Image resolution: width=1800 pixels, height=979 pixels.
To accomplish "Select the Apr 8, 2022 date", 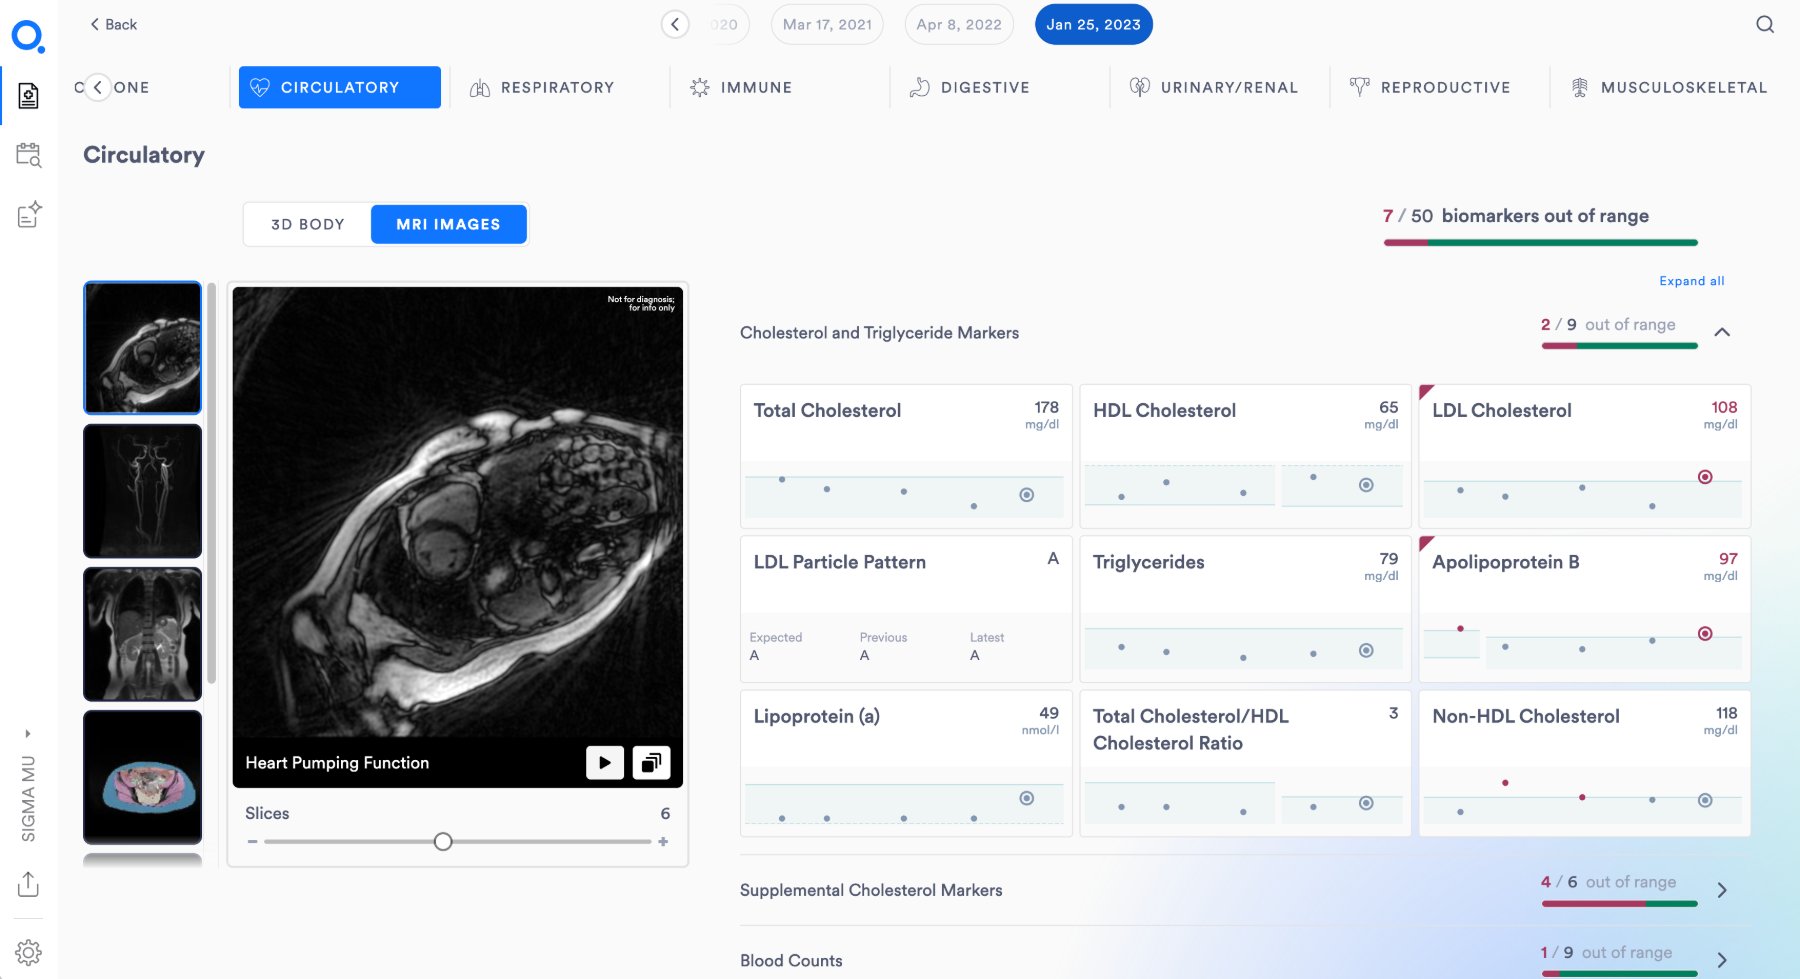I will (959, 24).
